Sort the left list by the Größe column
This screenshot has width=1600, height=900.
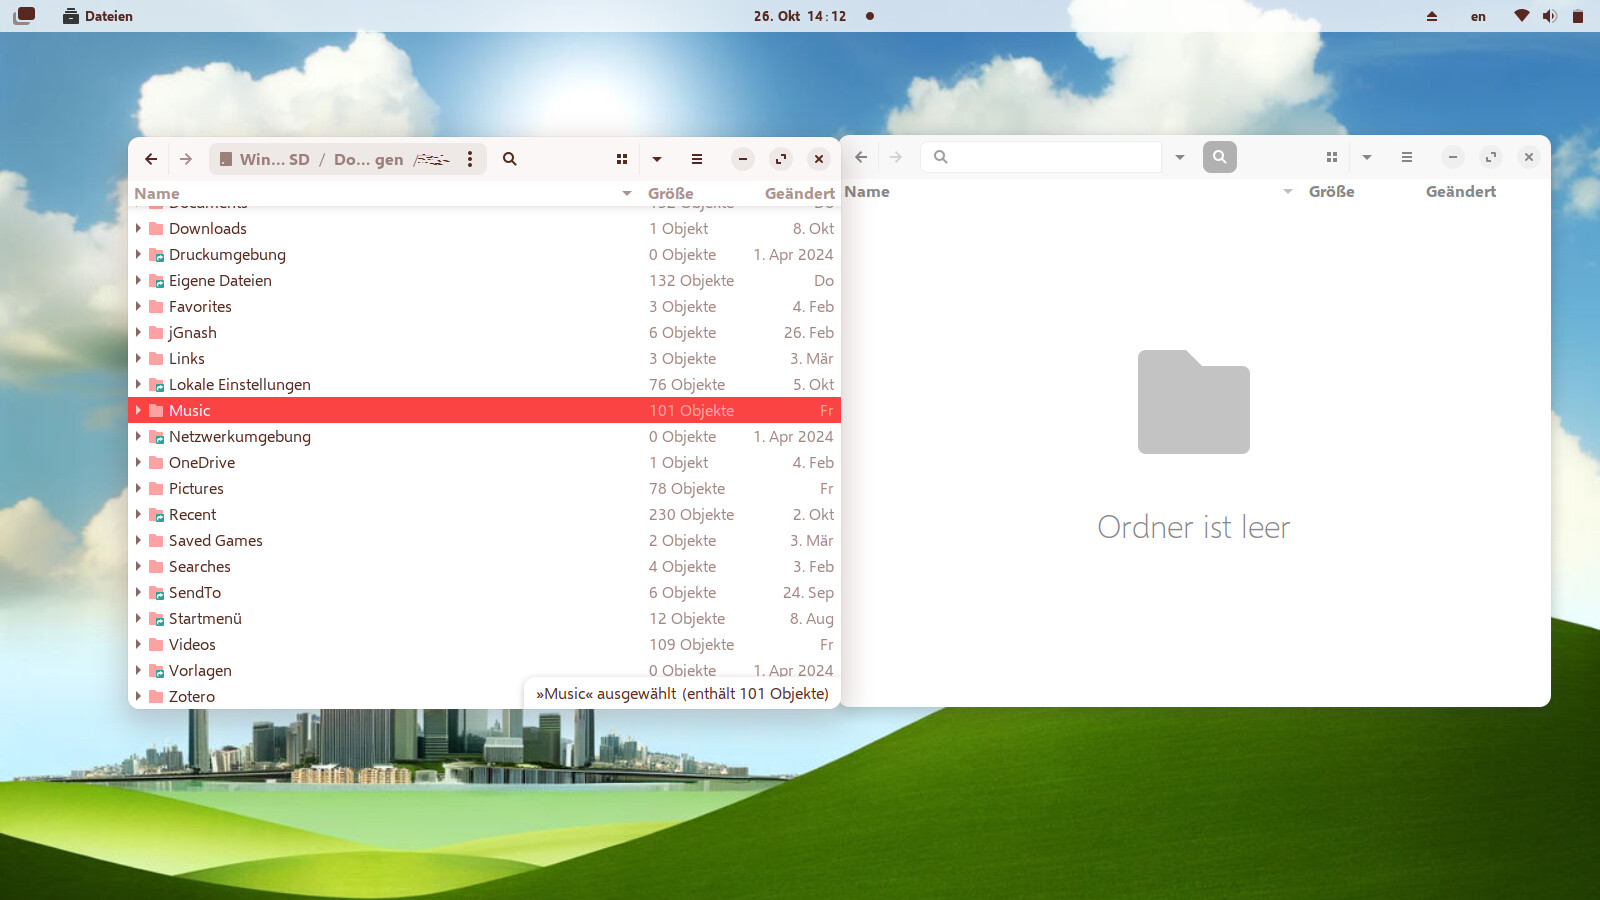[670, 193]
